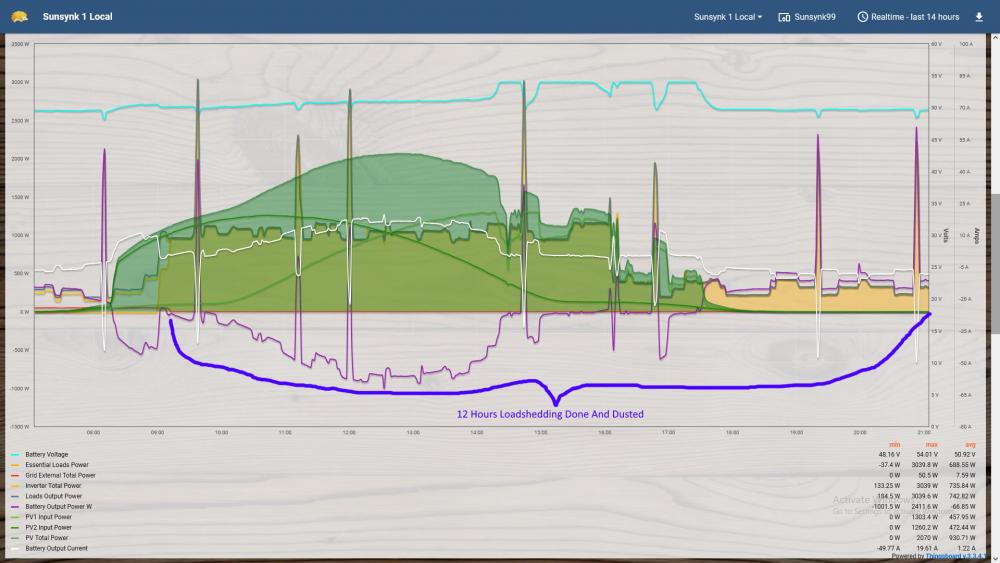This screenshot has height=563, width=1000.
Task: Toggle PV Total Power series
Action: tap(47, 537)
